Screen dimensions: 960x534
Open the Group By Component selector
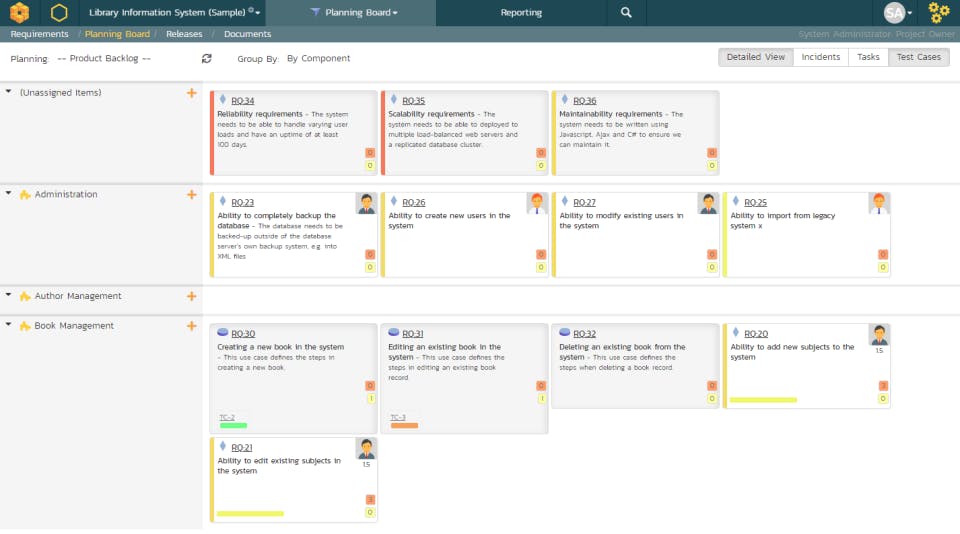click(318, 58)
